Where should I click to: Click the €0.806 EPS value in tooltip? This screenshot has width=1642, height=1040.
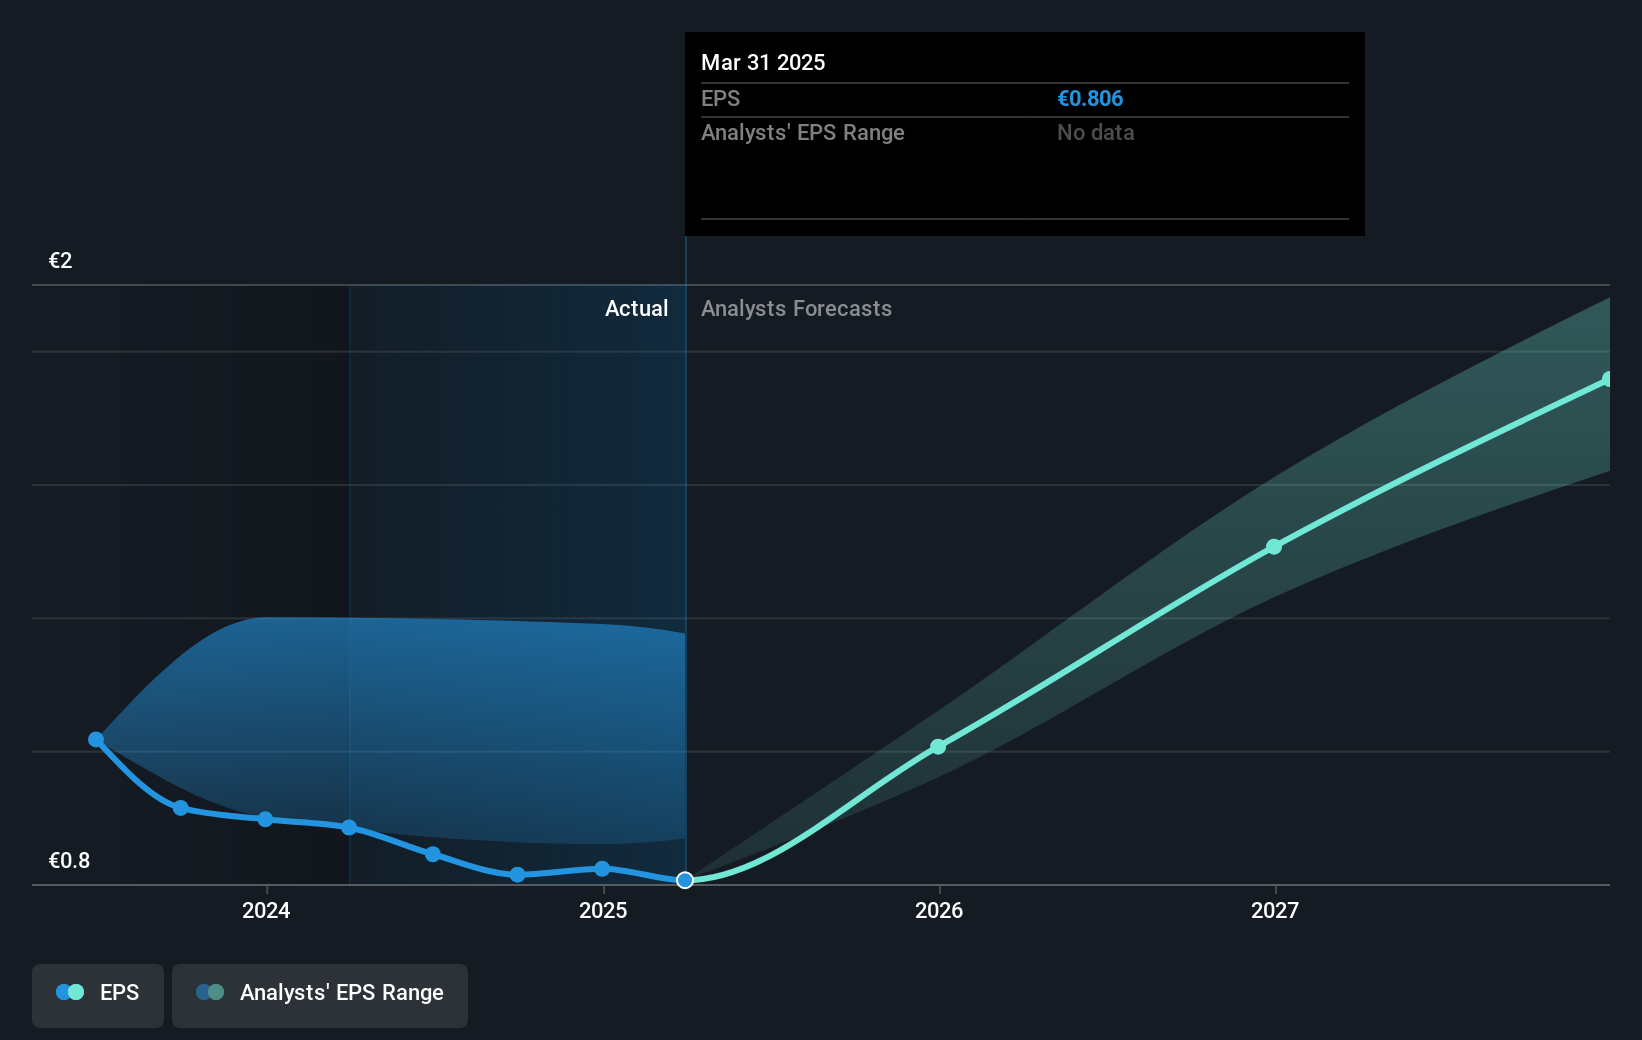(1090, 99)
